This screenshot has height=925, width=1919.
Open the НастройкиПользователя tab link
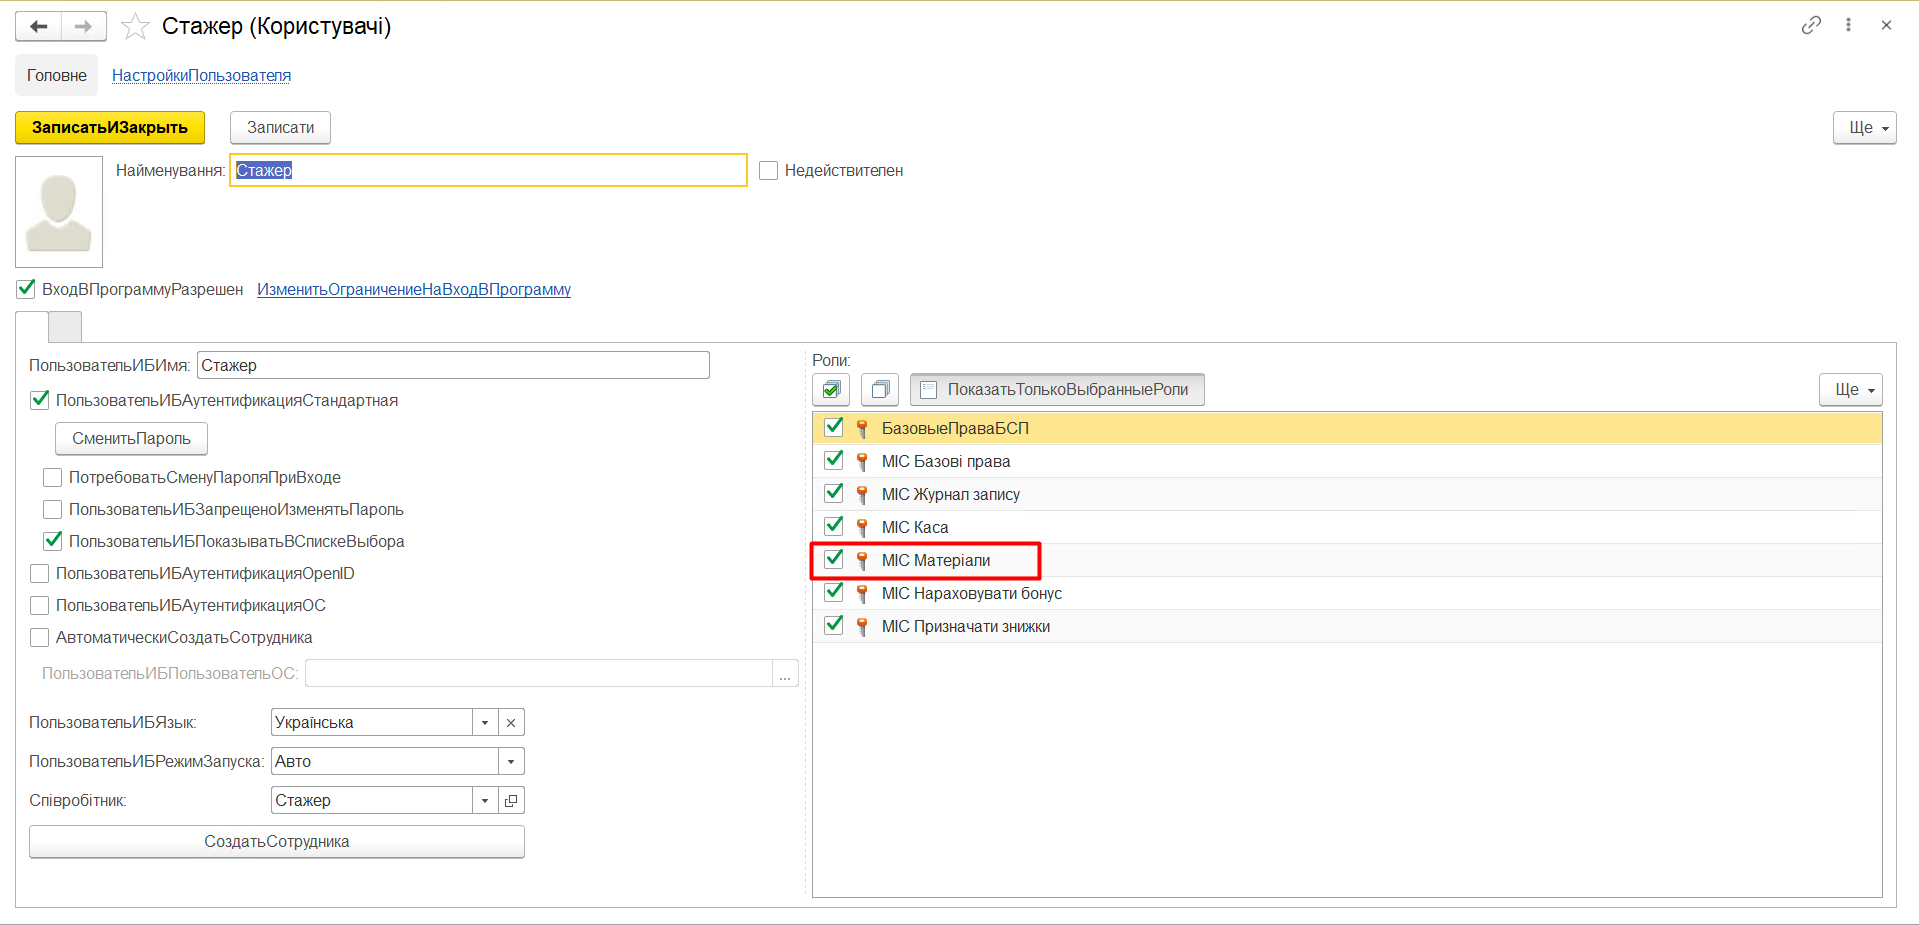point(201,76)
